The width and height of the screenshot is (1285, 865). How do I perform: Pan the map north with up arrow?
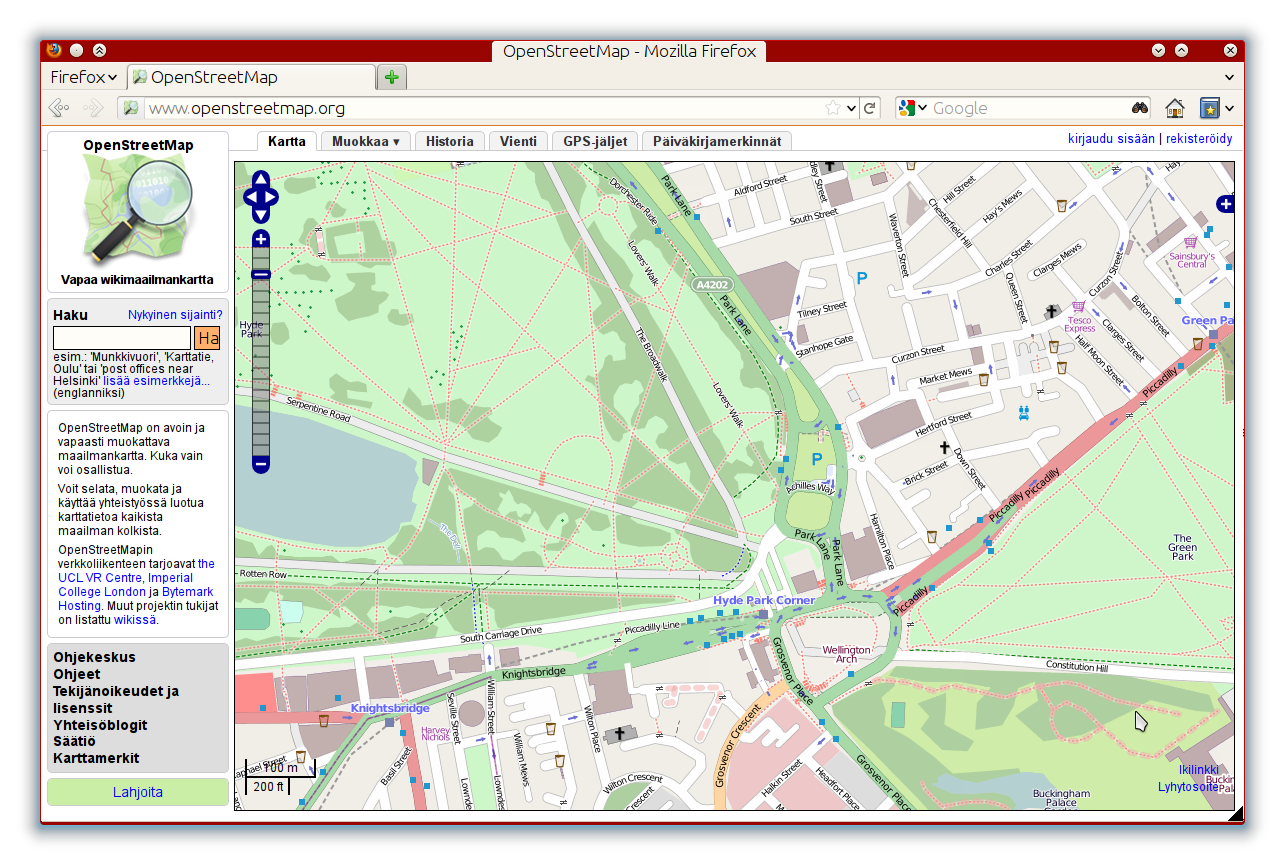coord(261,180)
